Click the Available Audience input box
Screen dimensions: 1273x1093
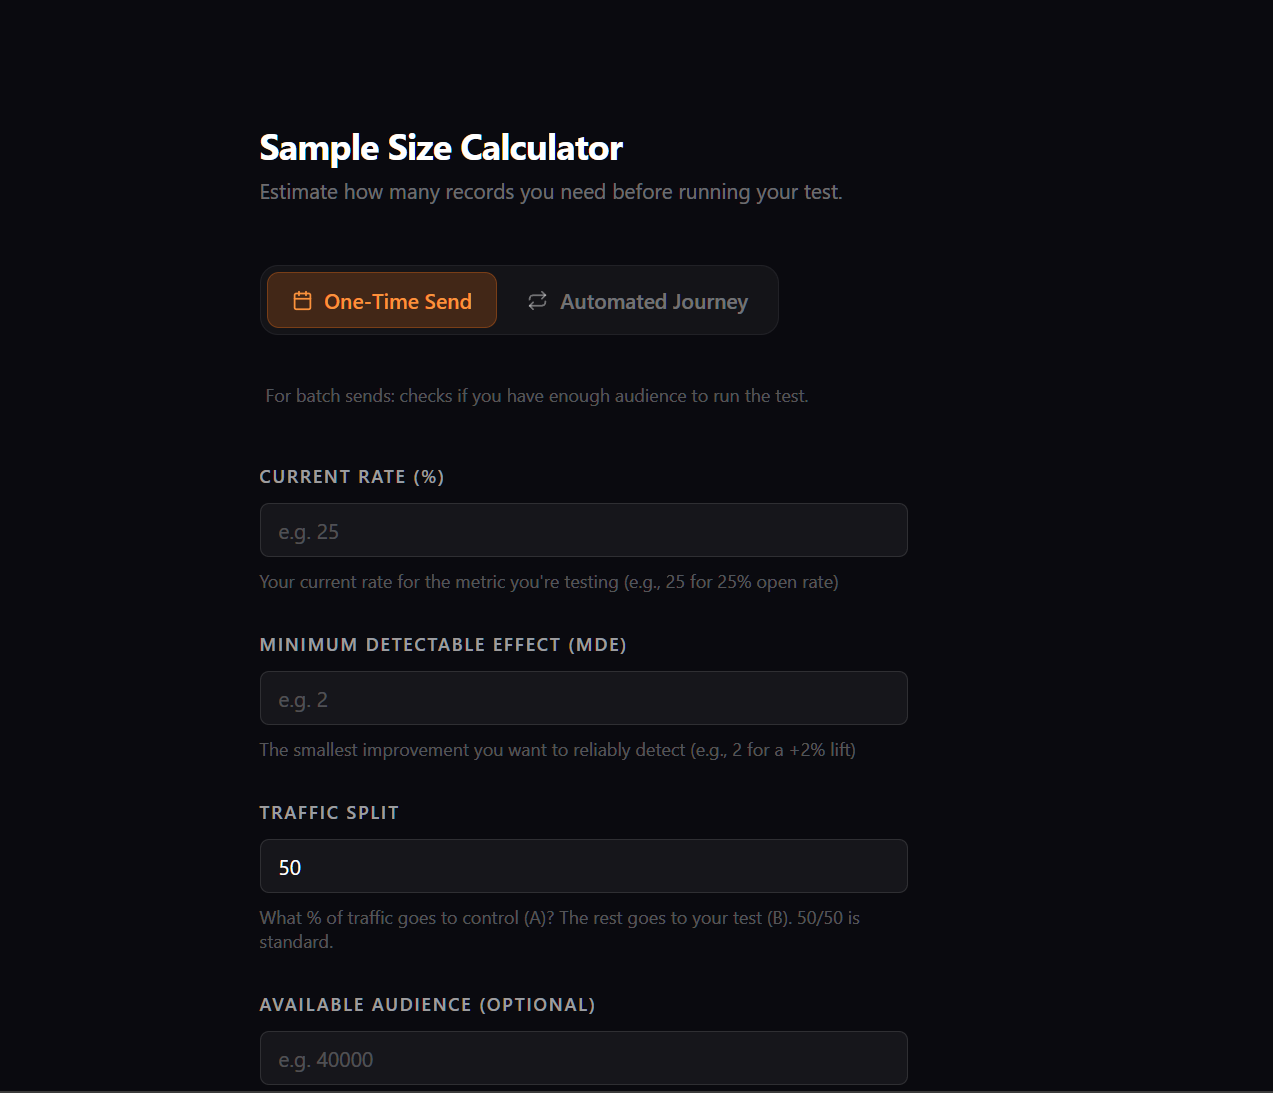[583, 1059]
